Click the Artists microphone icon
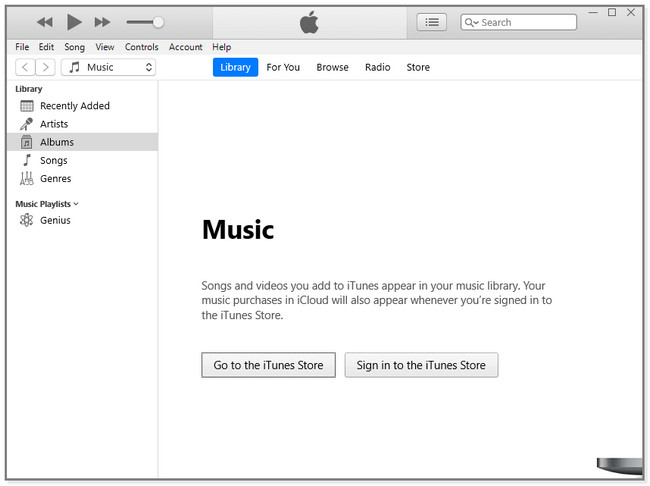Image resolution: width=650 pixels, height=486 pixels. click(27, 124)
